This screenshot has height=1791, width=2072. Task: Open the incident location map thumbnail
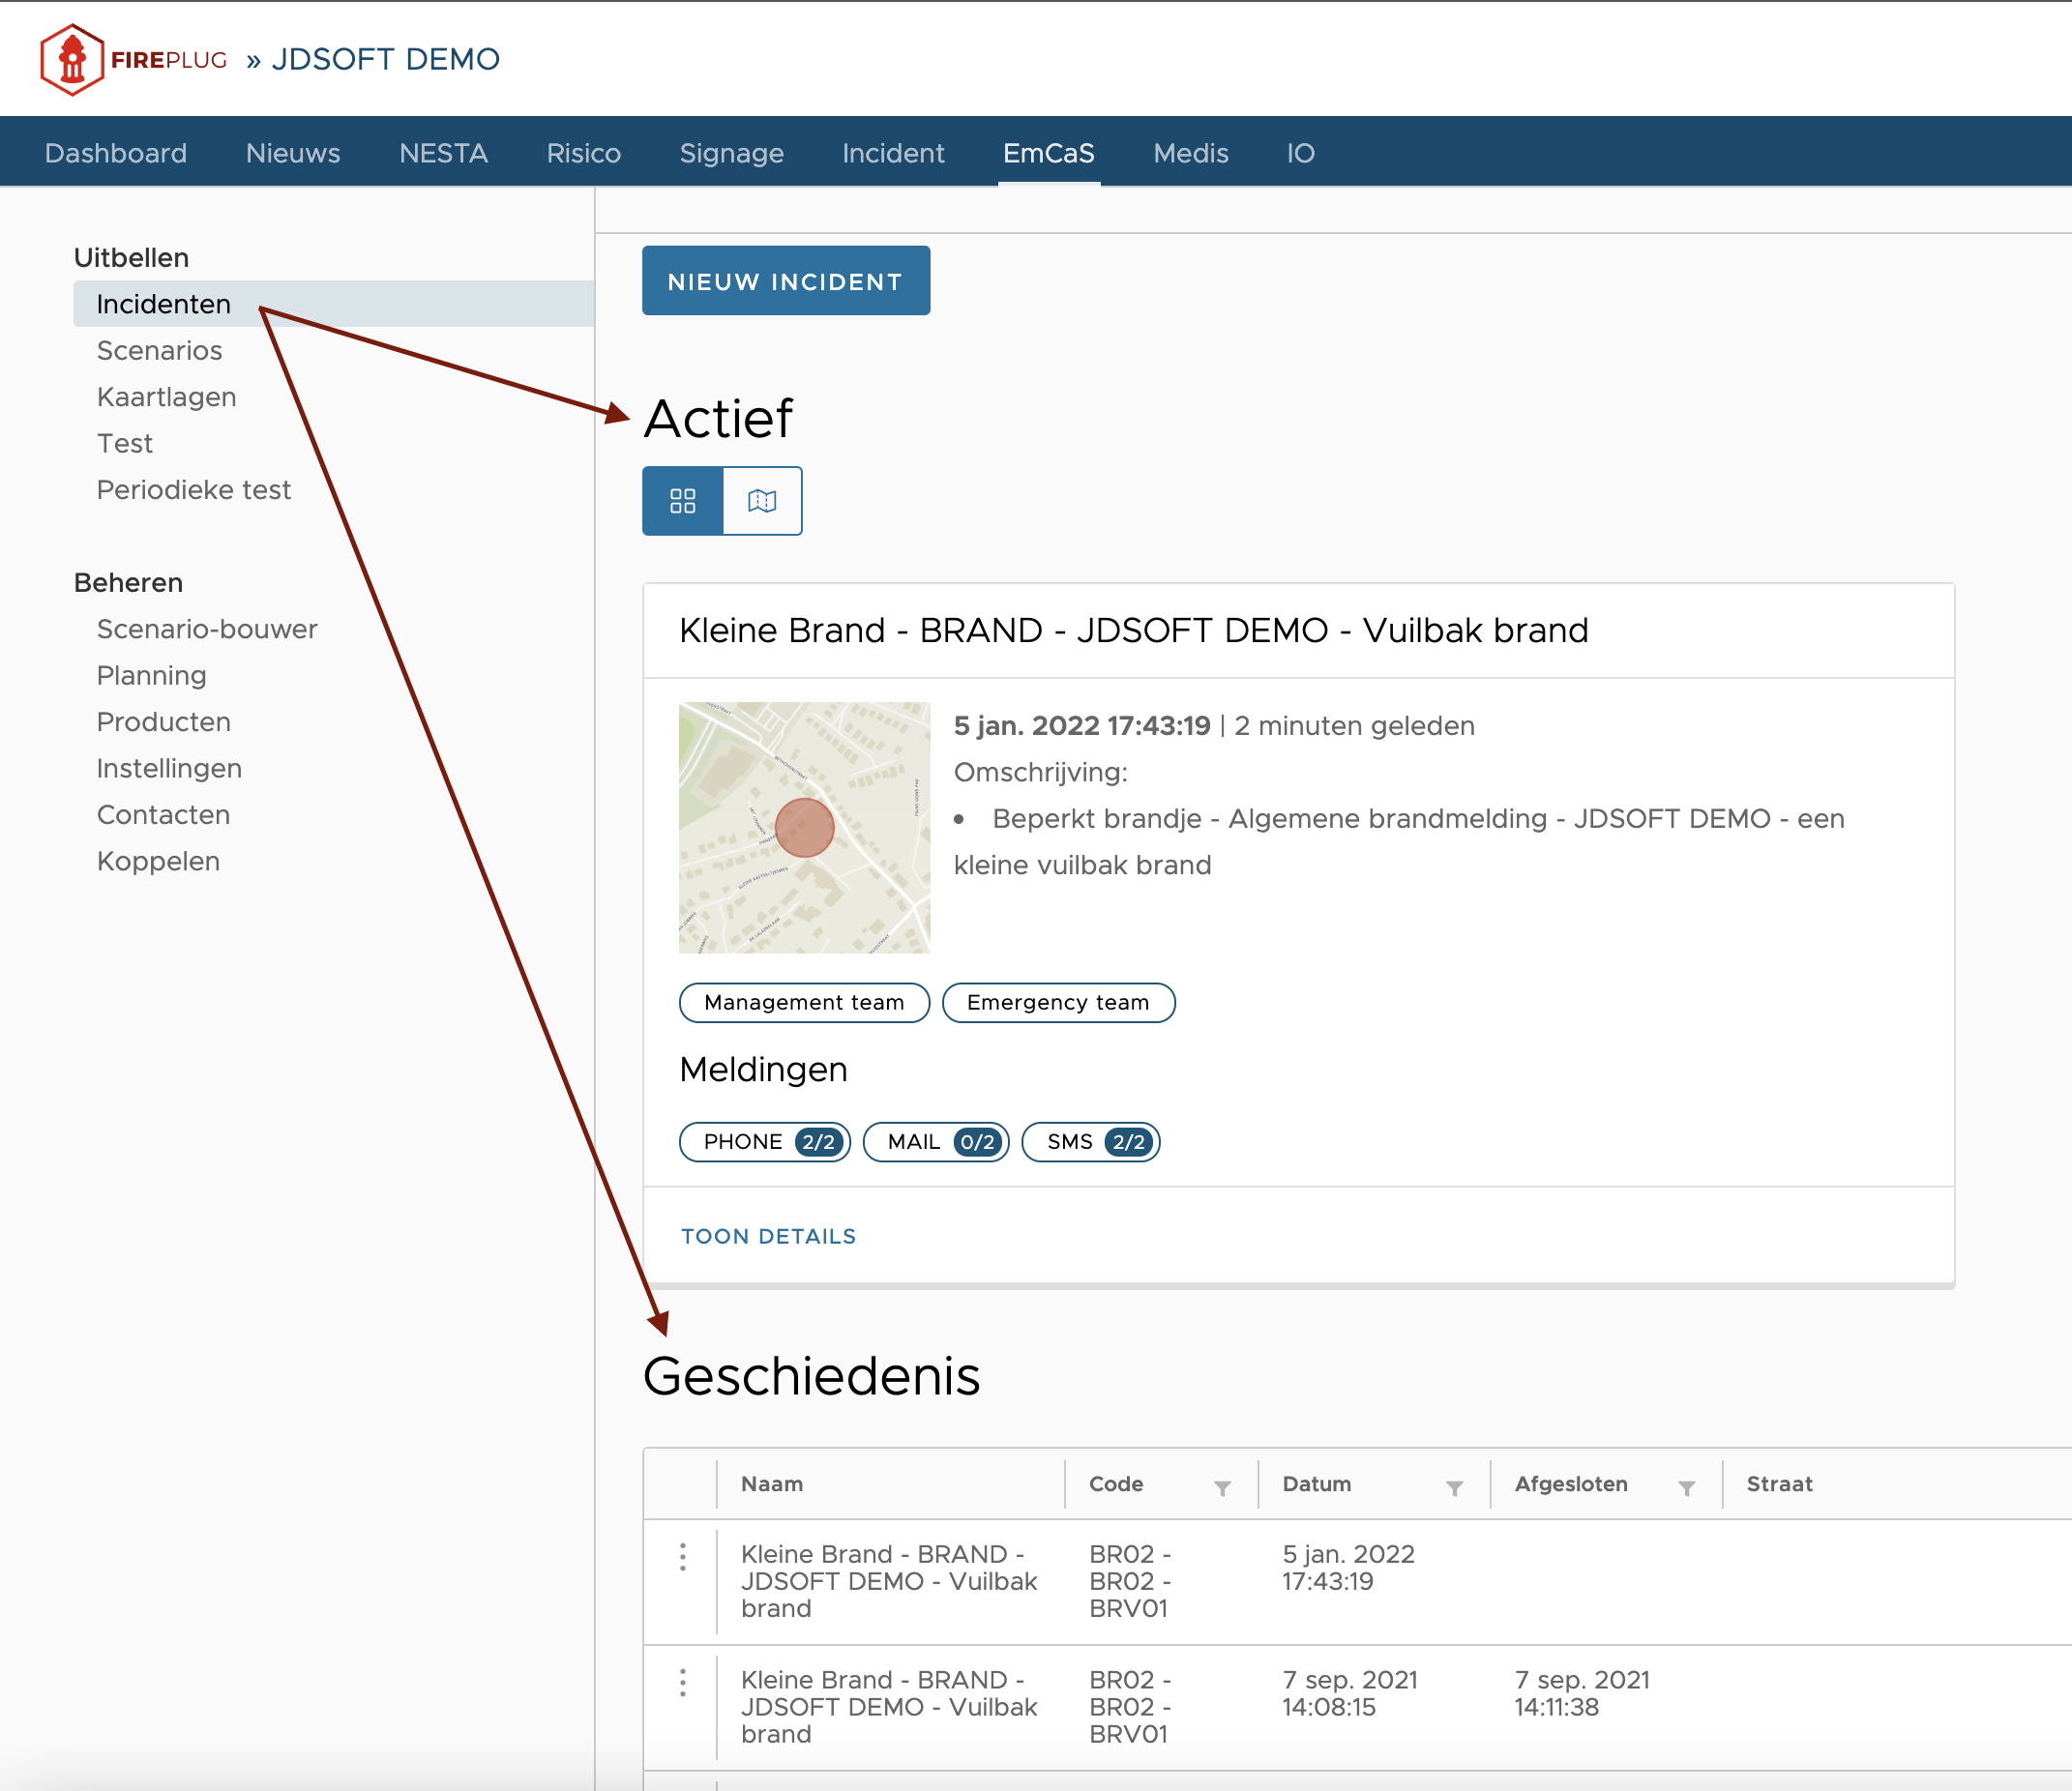(x=804, y=827)
